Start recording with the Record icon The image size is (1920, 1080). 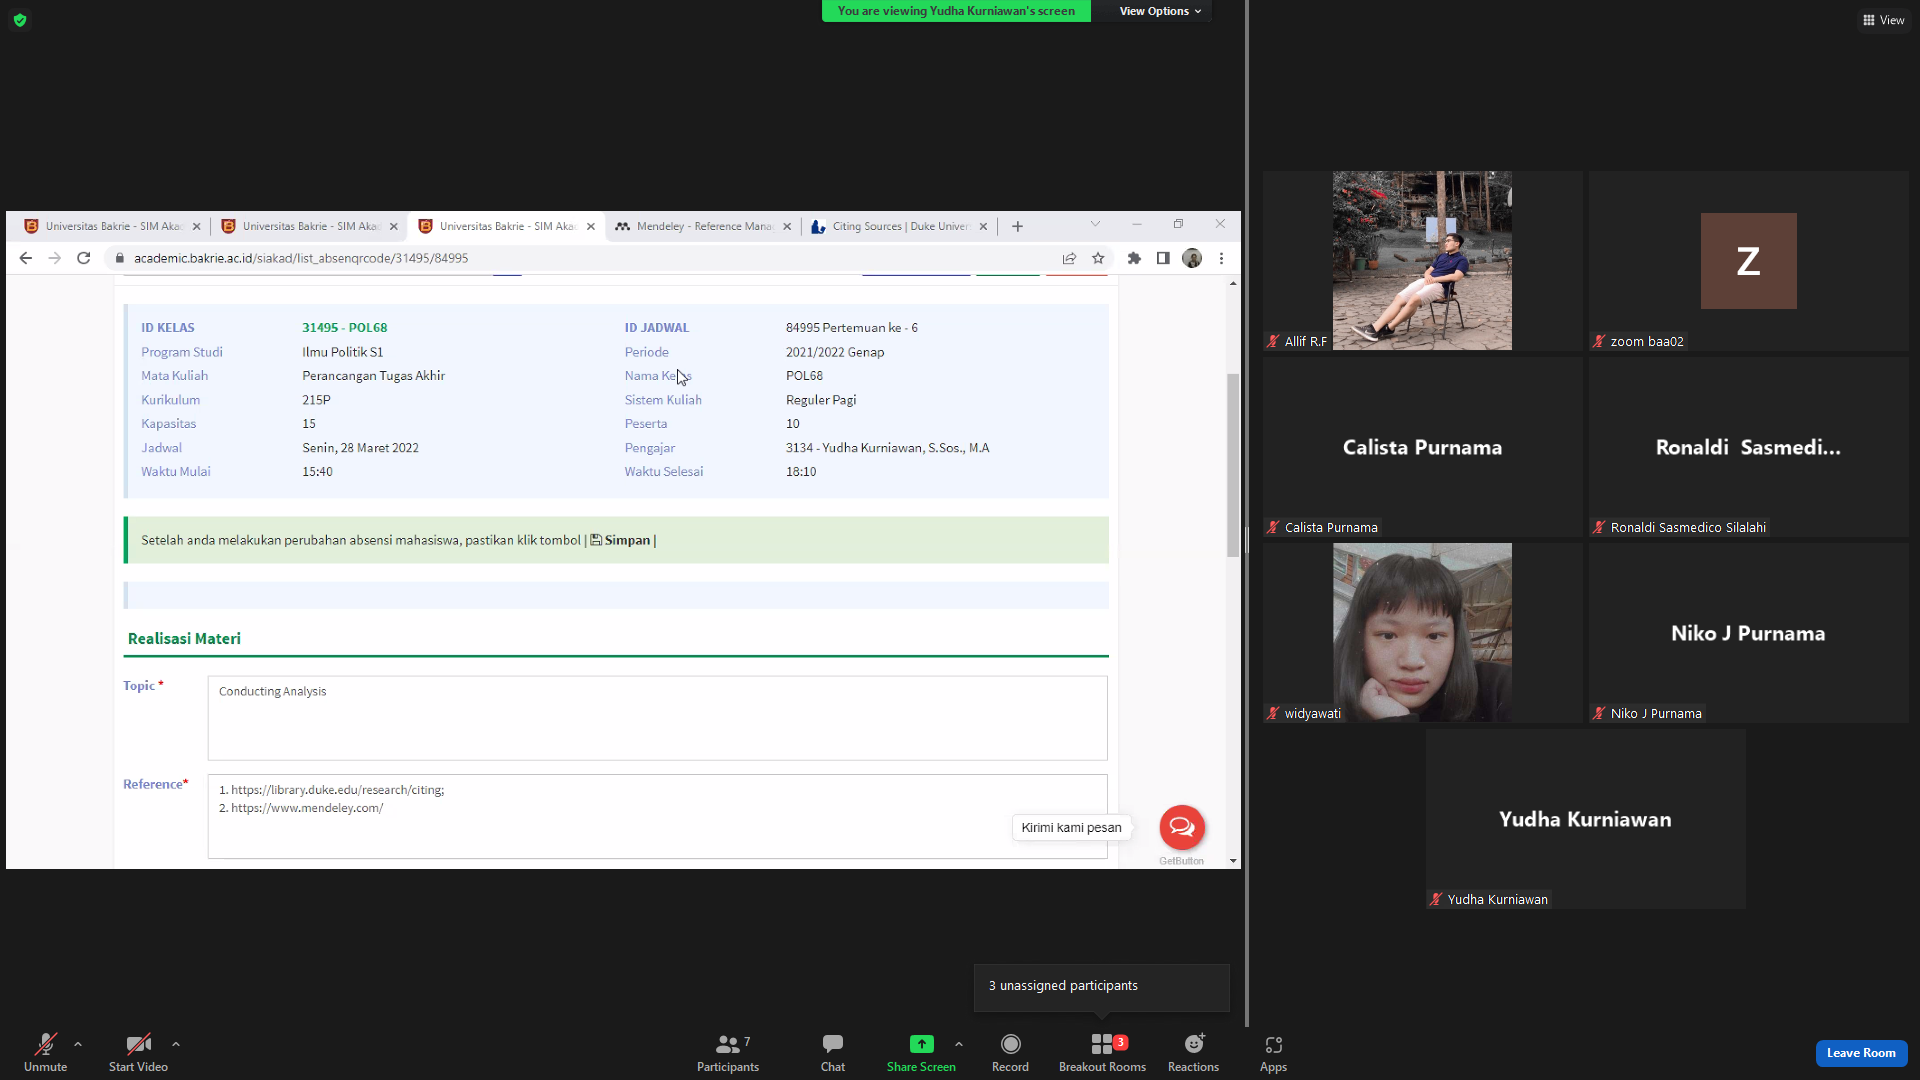point(1011,1044)
